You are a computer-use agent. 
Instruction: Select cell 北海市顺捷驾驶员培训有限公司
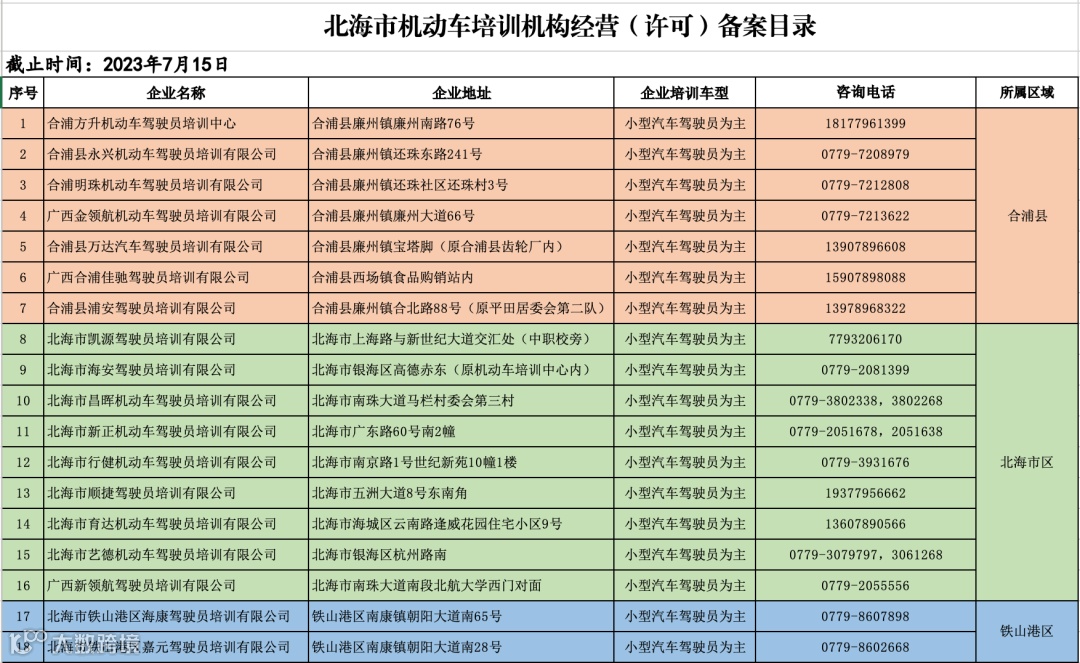pyautogui.click(x=176, y=494)
